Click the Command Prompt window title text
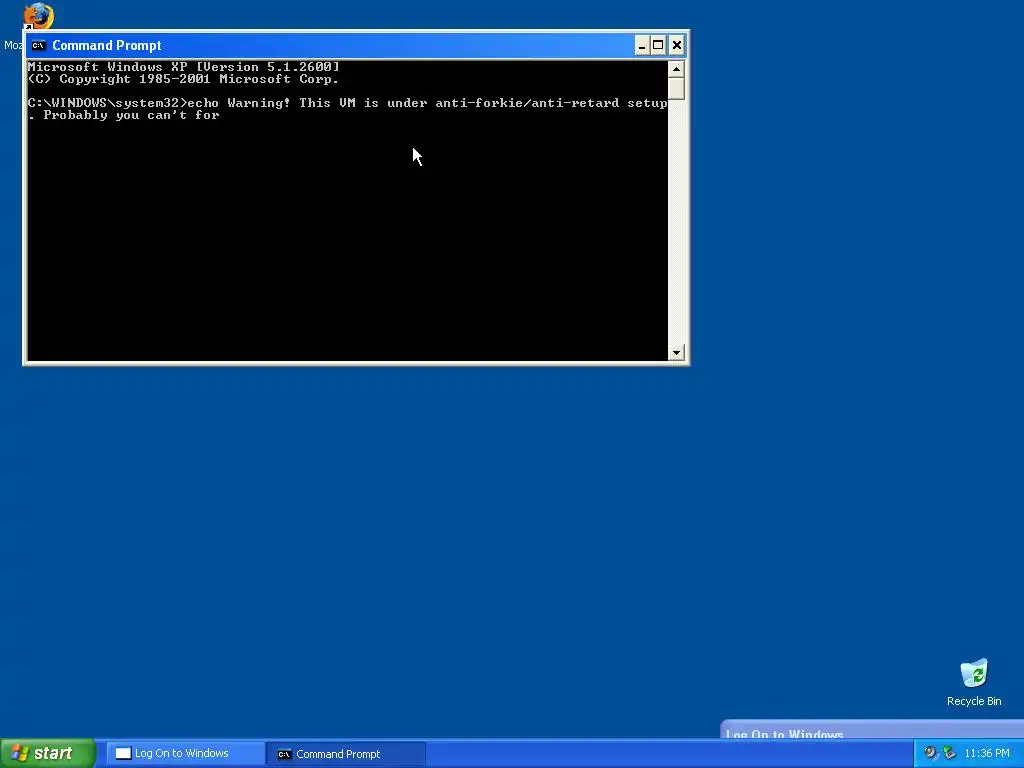1024x768 pixels. pos(106,45)
